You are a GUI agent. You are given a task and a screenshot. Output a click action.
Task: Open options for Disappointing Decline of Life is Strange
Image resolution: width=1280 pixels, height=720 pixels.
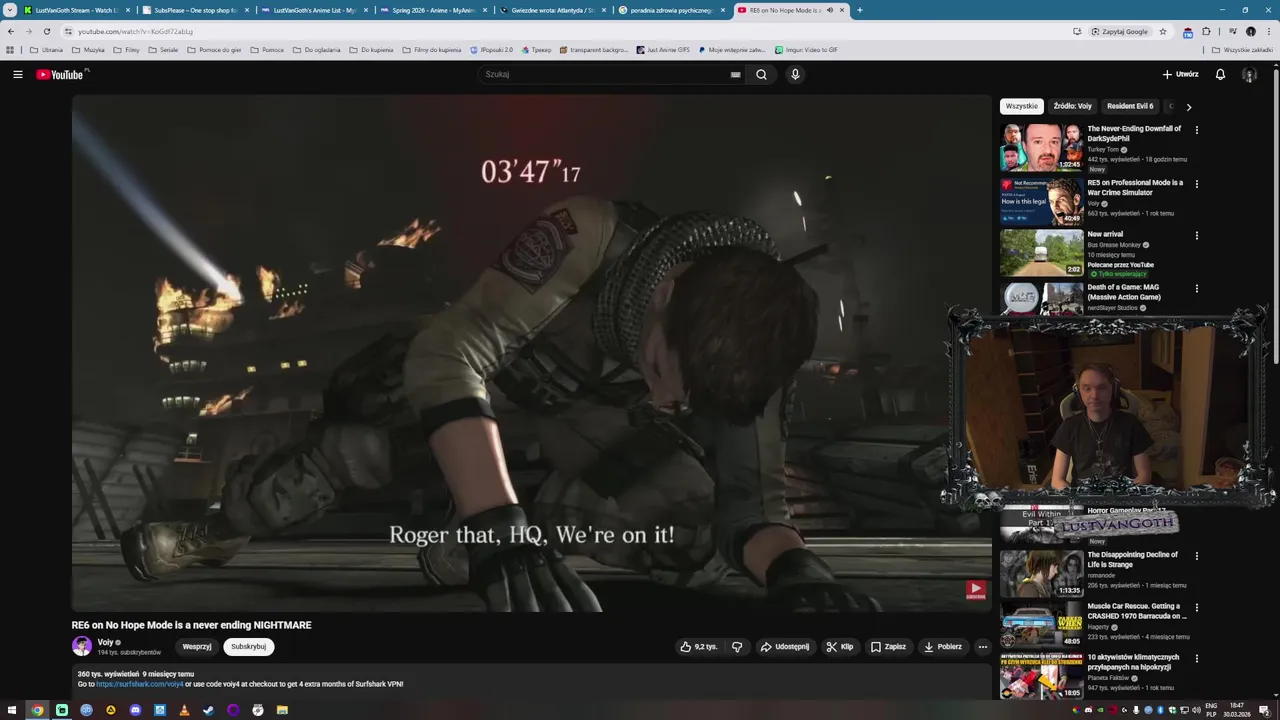(x=1196, y=555)
